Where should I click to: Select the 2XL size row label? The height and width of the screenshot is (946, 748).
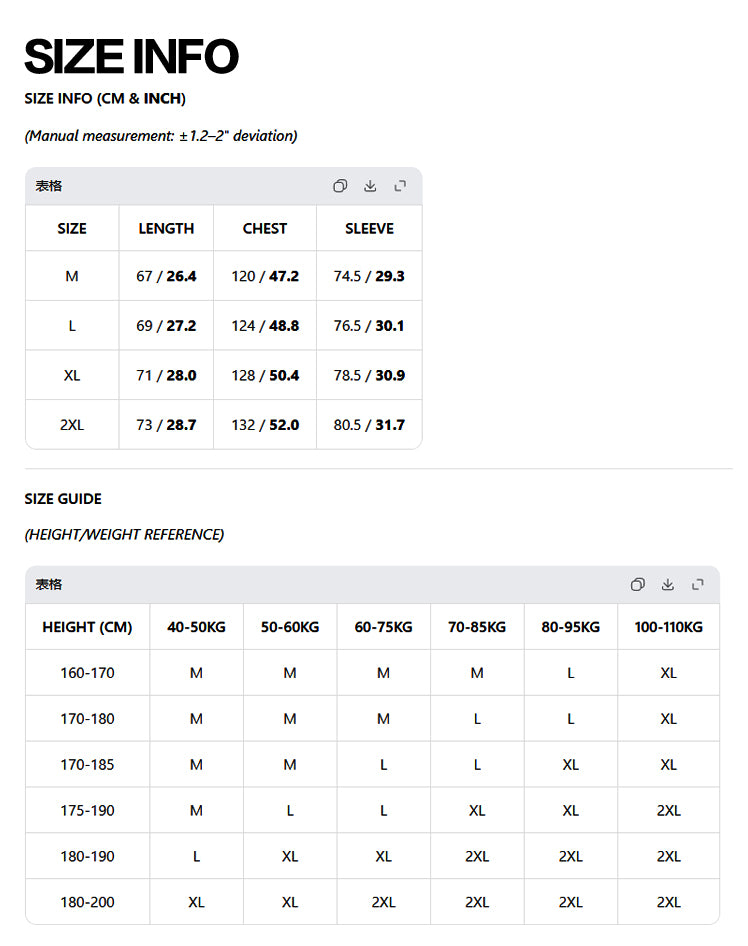coord(72,425)
